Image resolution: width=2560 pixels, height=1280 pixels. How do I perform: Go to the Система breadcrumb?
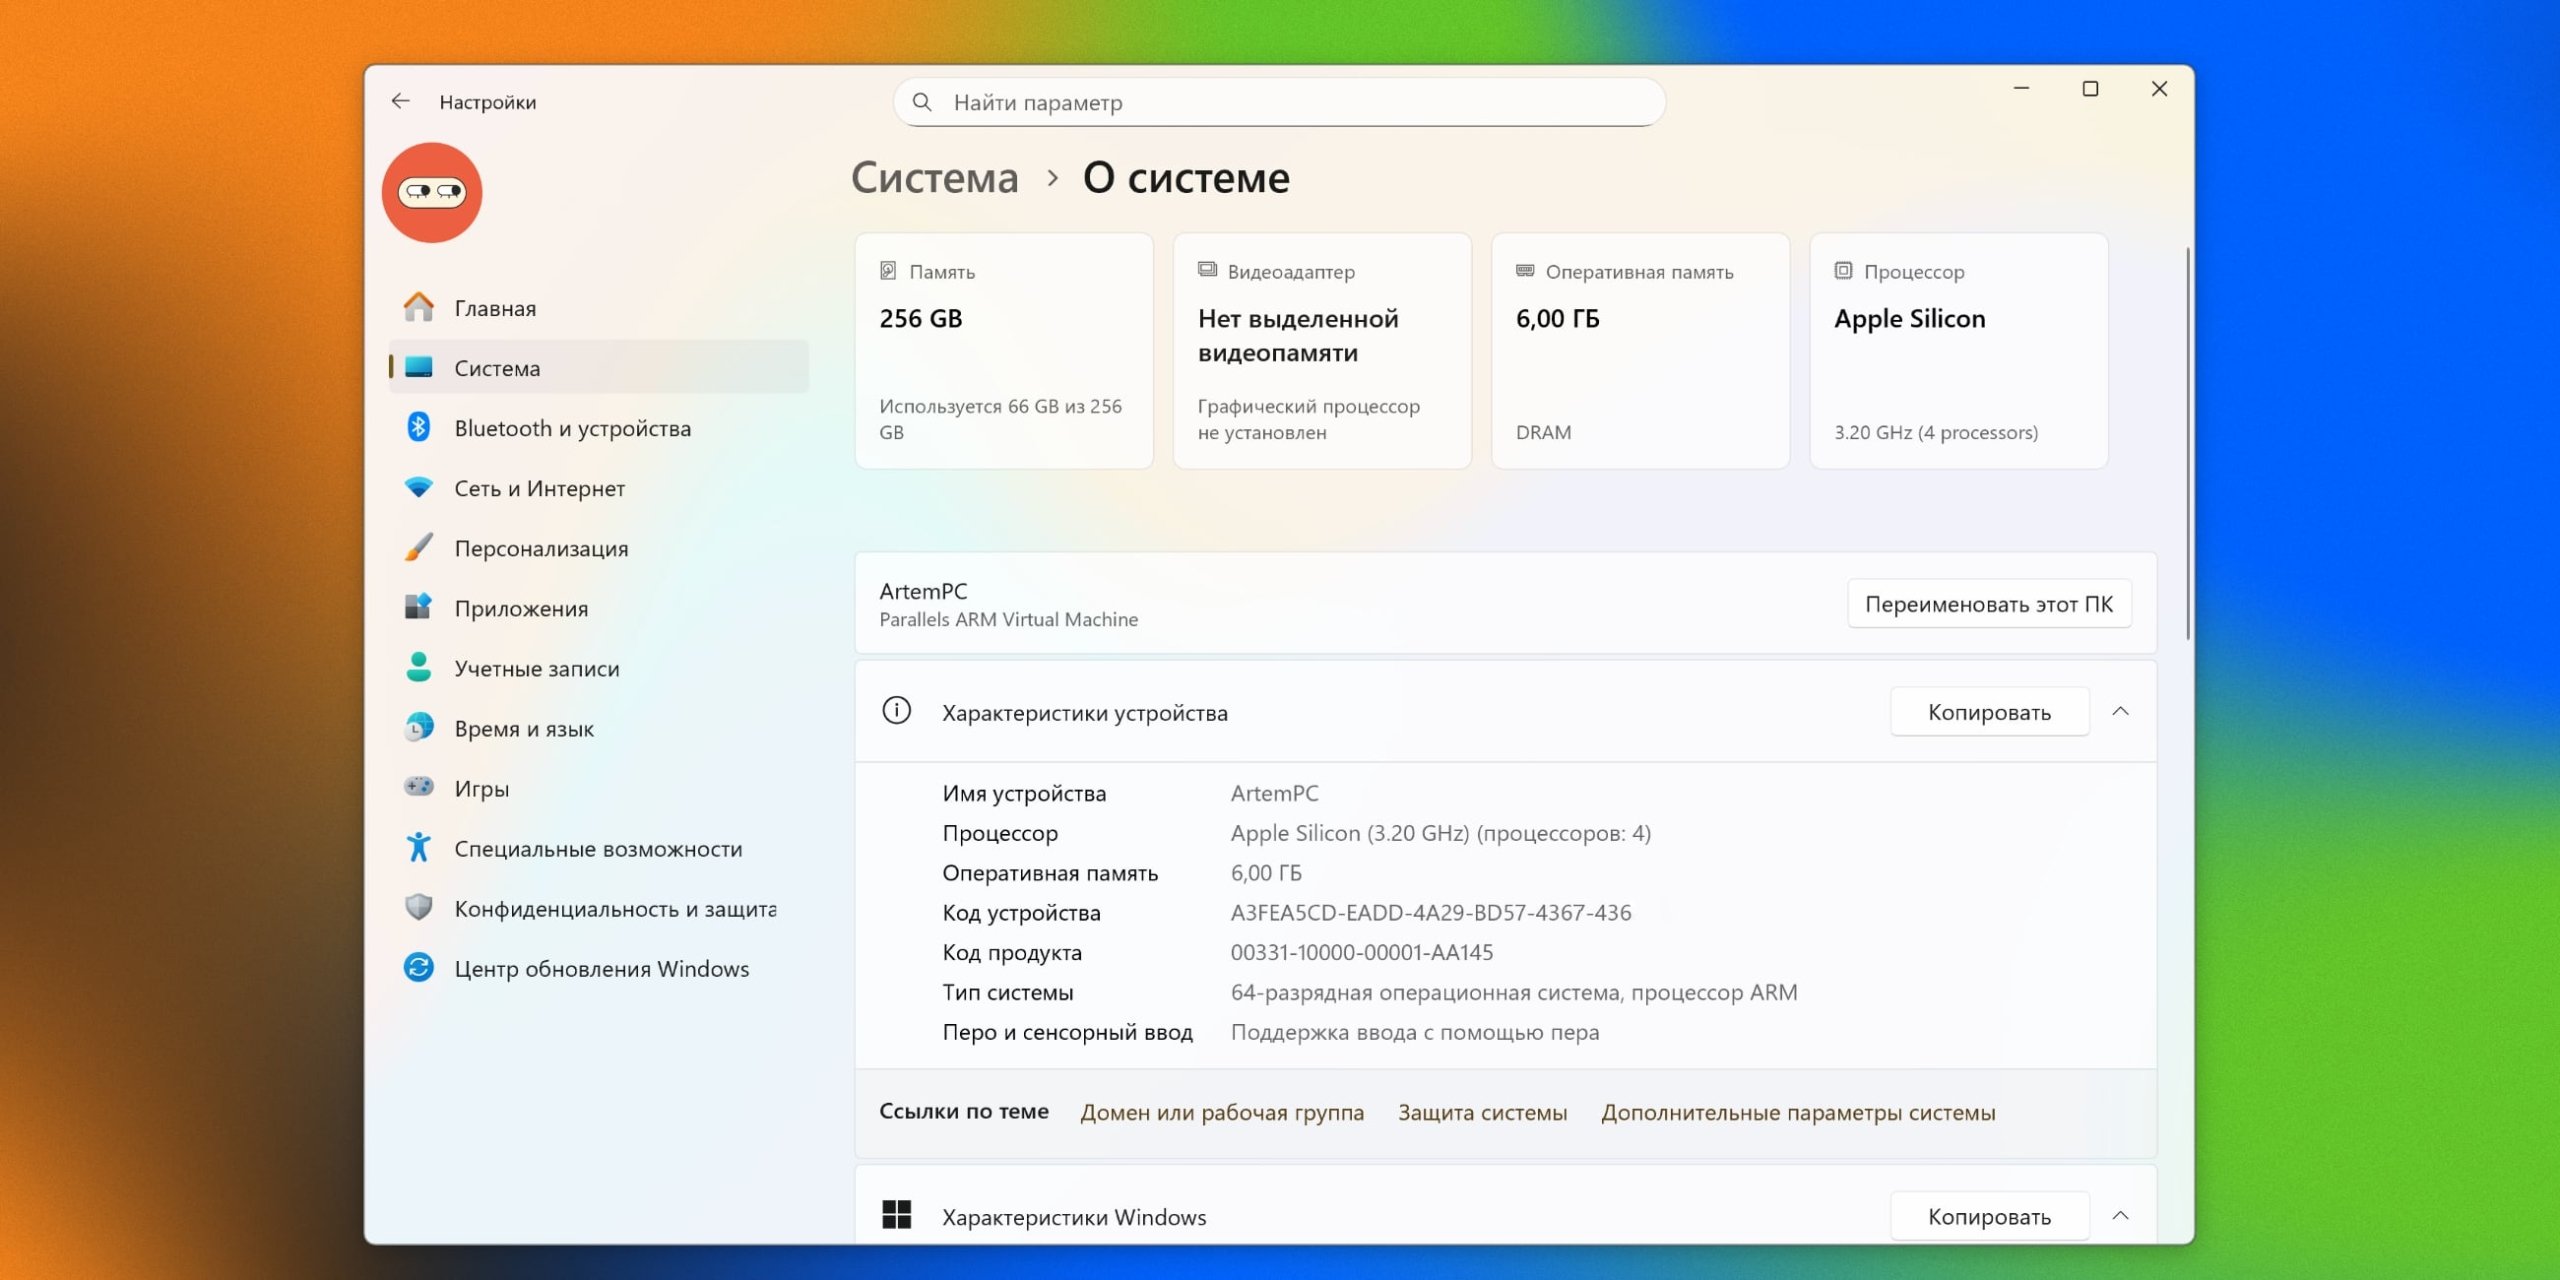[x=935, y=178]
